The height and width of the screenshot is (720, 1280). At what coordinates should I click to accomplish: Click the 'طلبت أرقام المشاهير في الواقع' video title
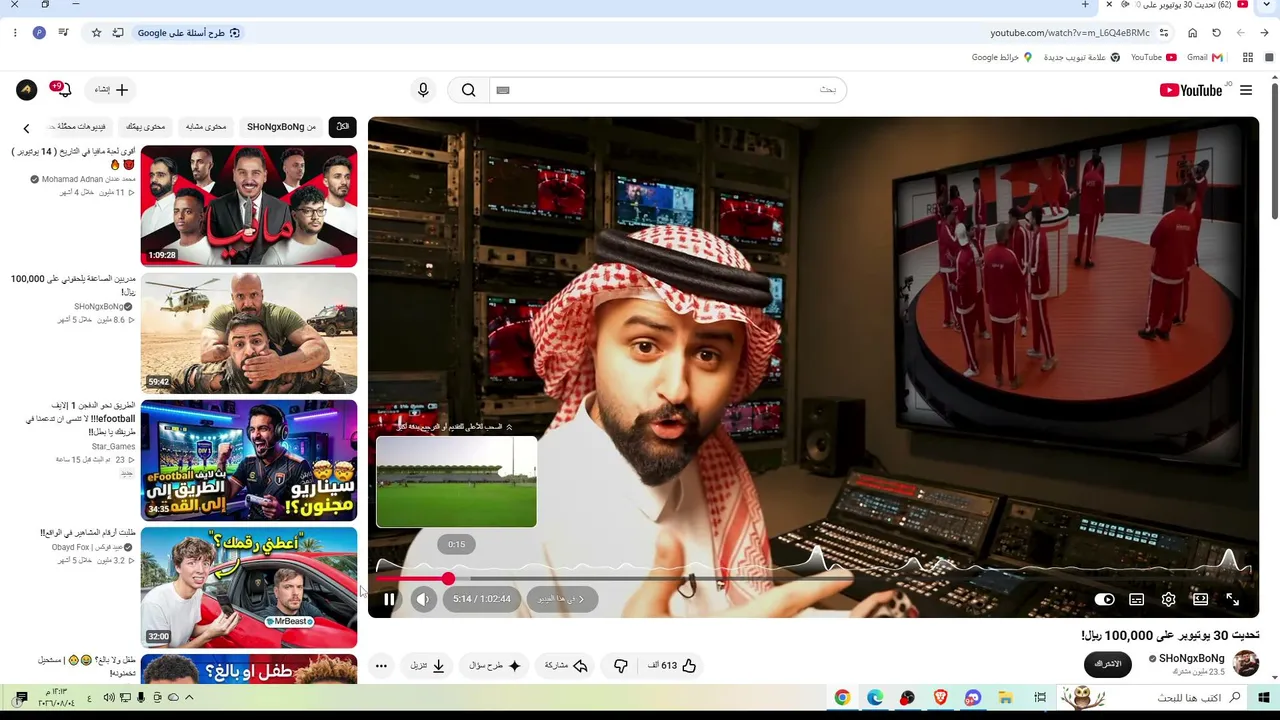88,533
